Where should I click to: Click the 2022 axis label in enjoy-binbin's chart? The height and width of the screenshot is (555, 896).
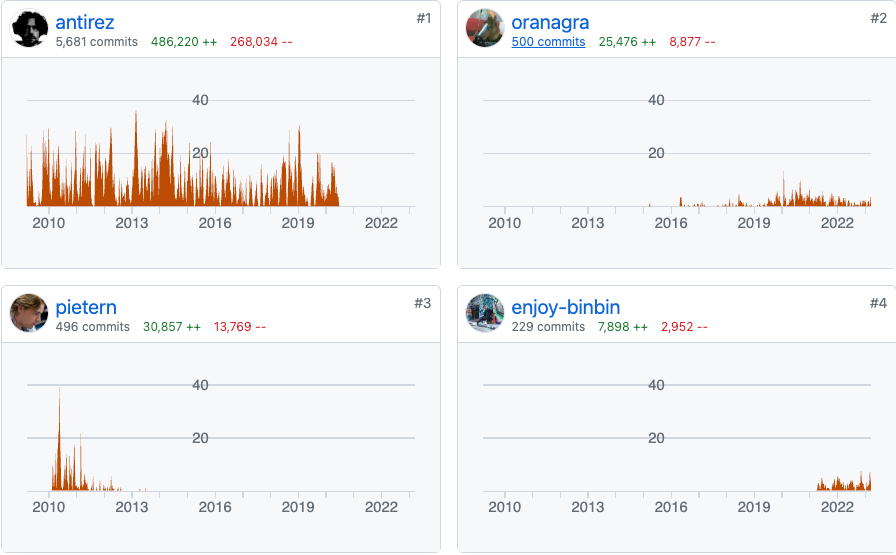tap(837, 507)
